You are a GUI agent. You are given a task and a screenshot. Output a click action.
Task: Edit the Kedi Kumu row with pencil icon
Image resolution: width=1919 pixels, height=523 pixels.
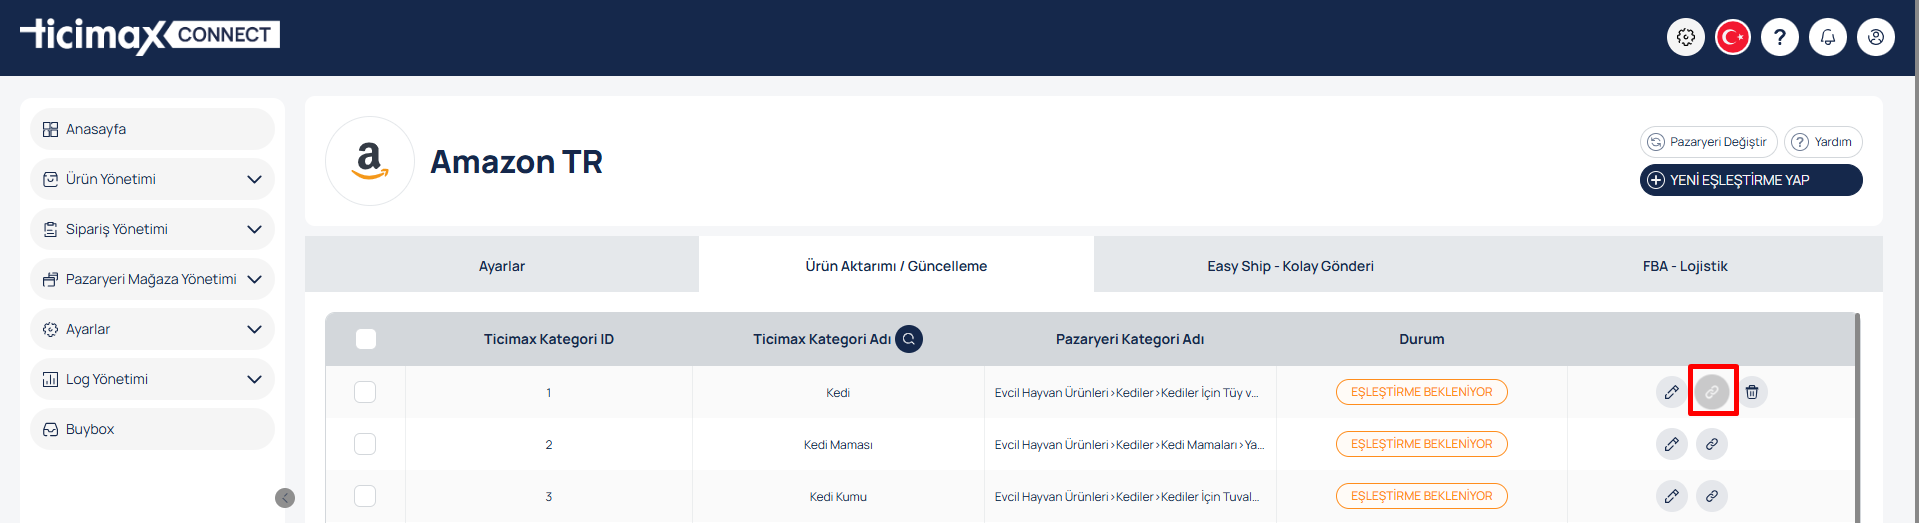point(1672,496)
